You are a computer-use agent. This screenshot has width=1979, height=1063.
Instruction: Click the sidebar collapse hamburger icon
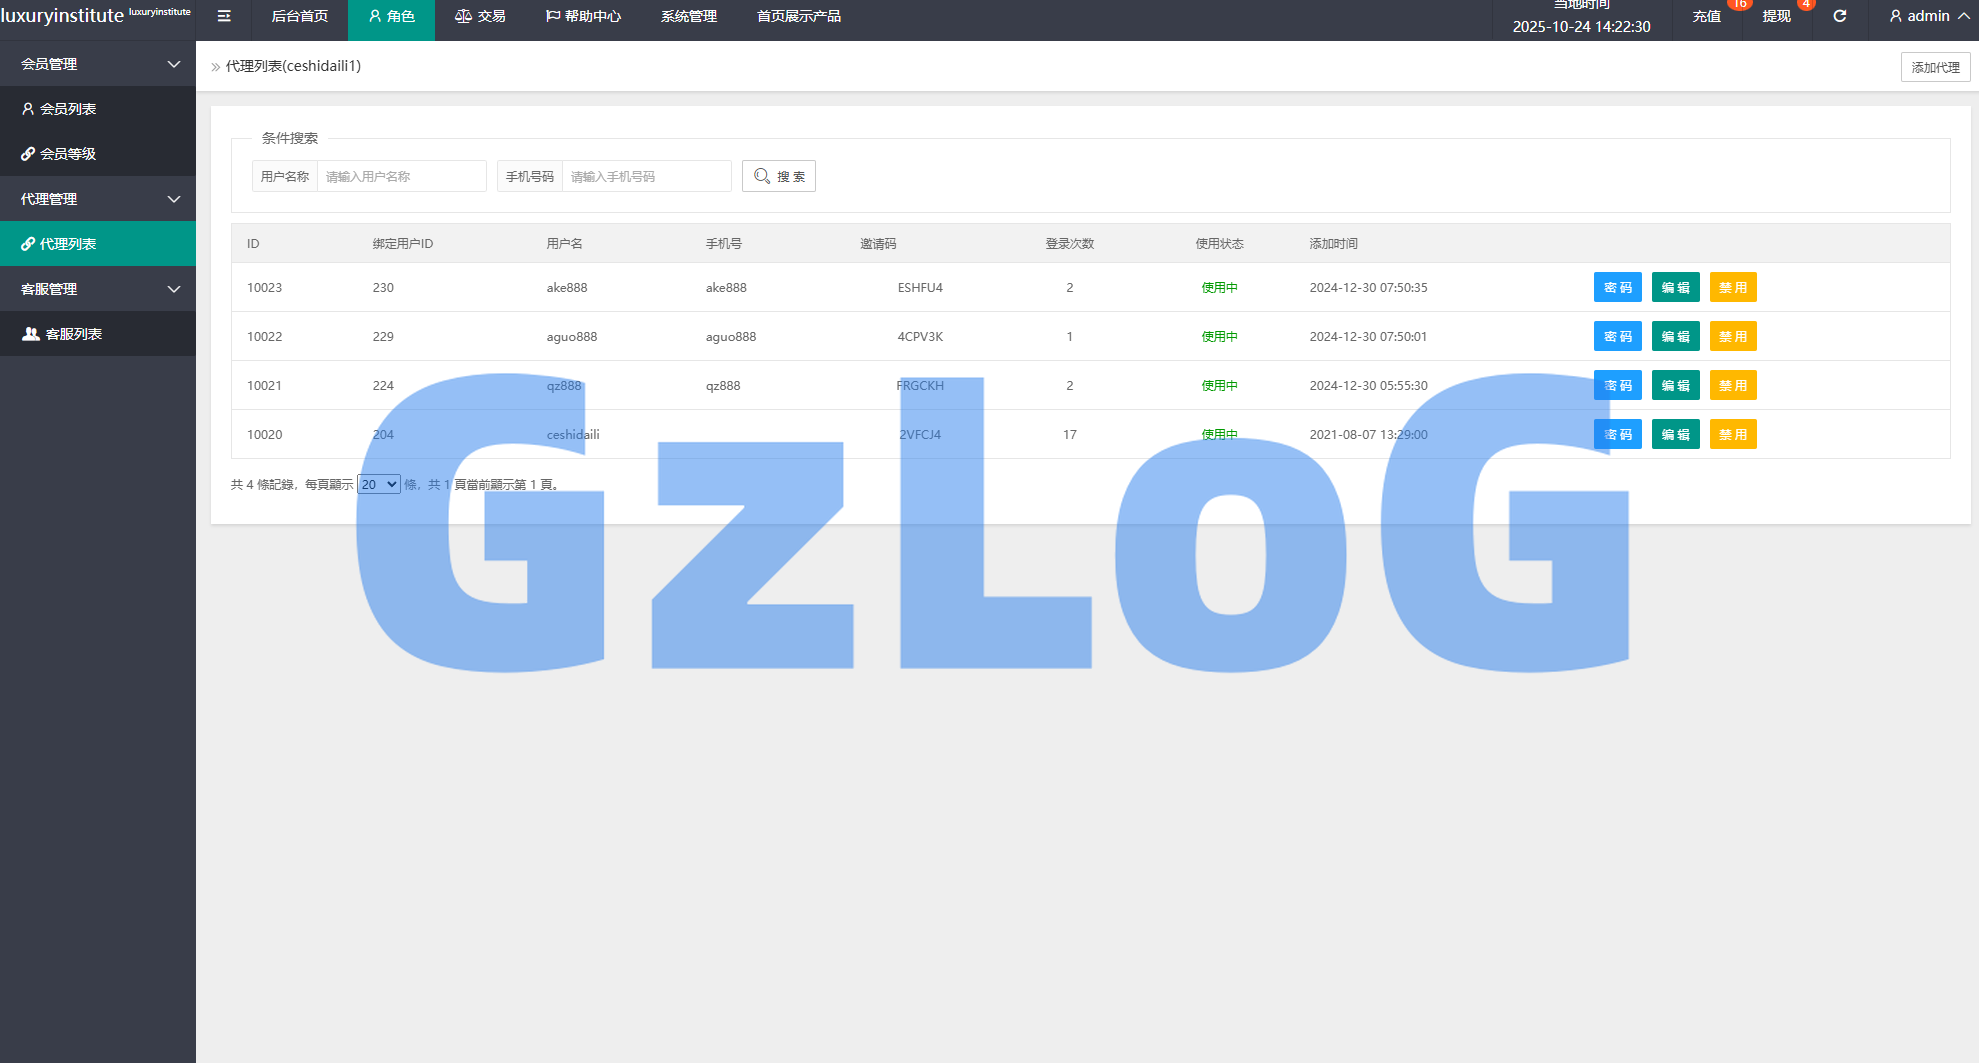click(224, 16)
